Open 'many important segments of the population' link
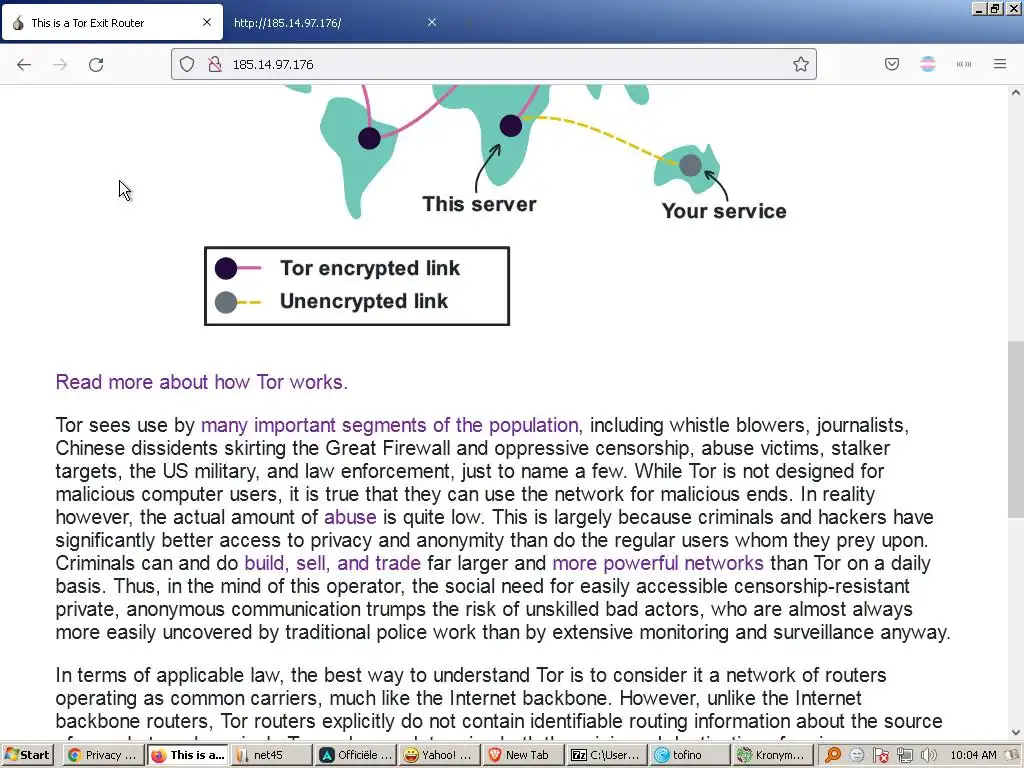The width and height of the screenshot is (1024, 768). coord(389,425)
